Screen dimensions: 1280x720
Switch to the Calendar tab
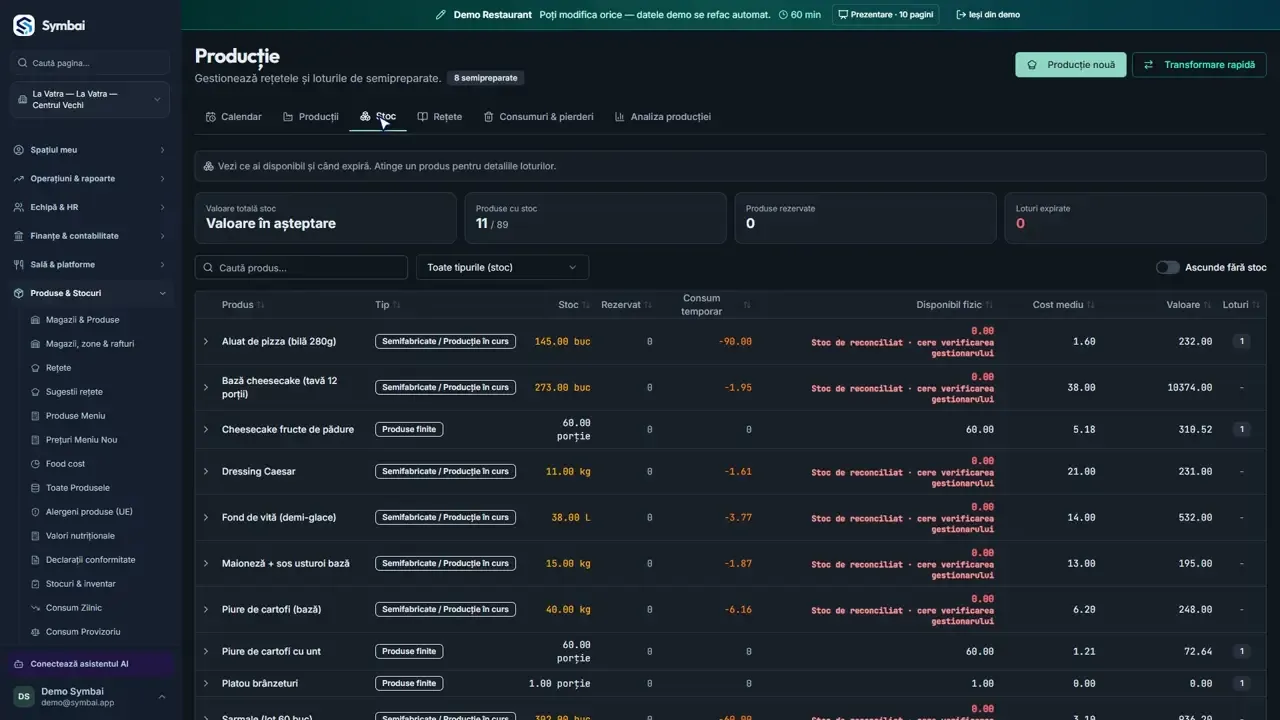point(234,117)
